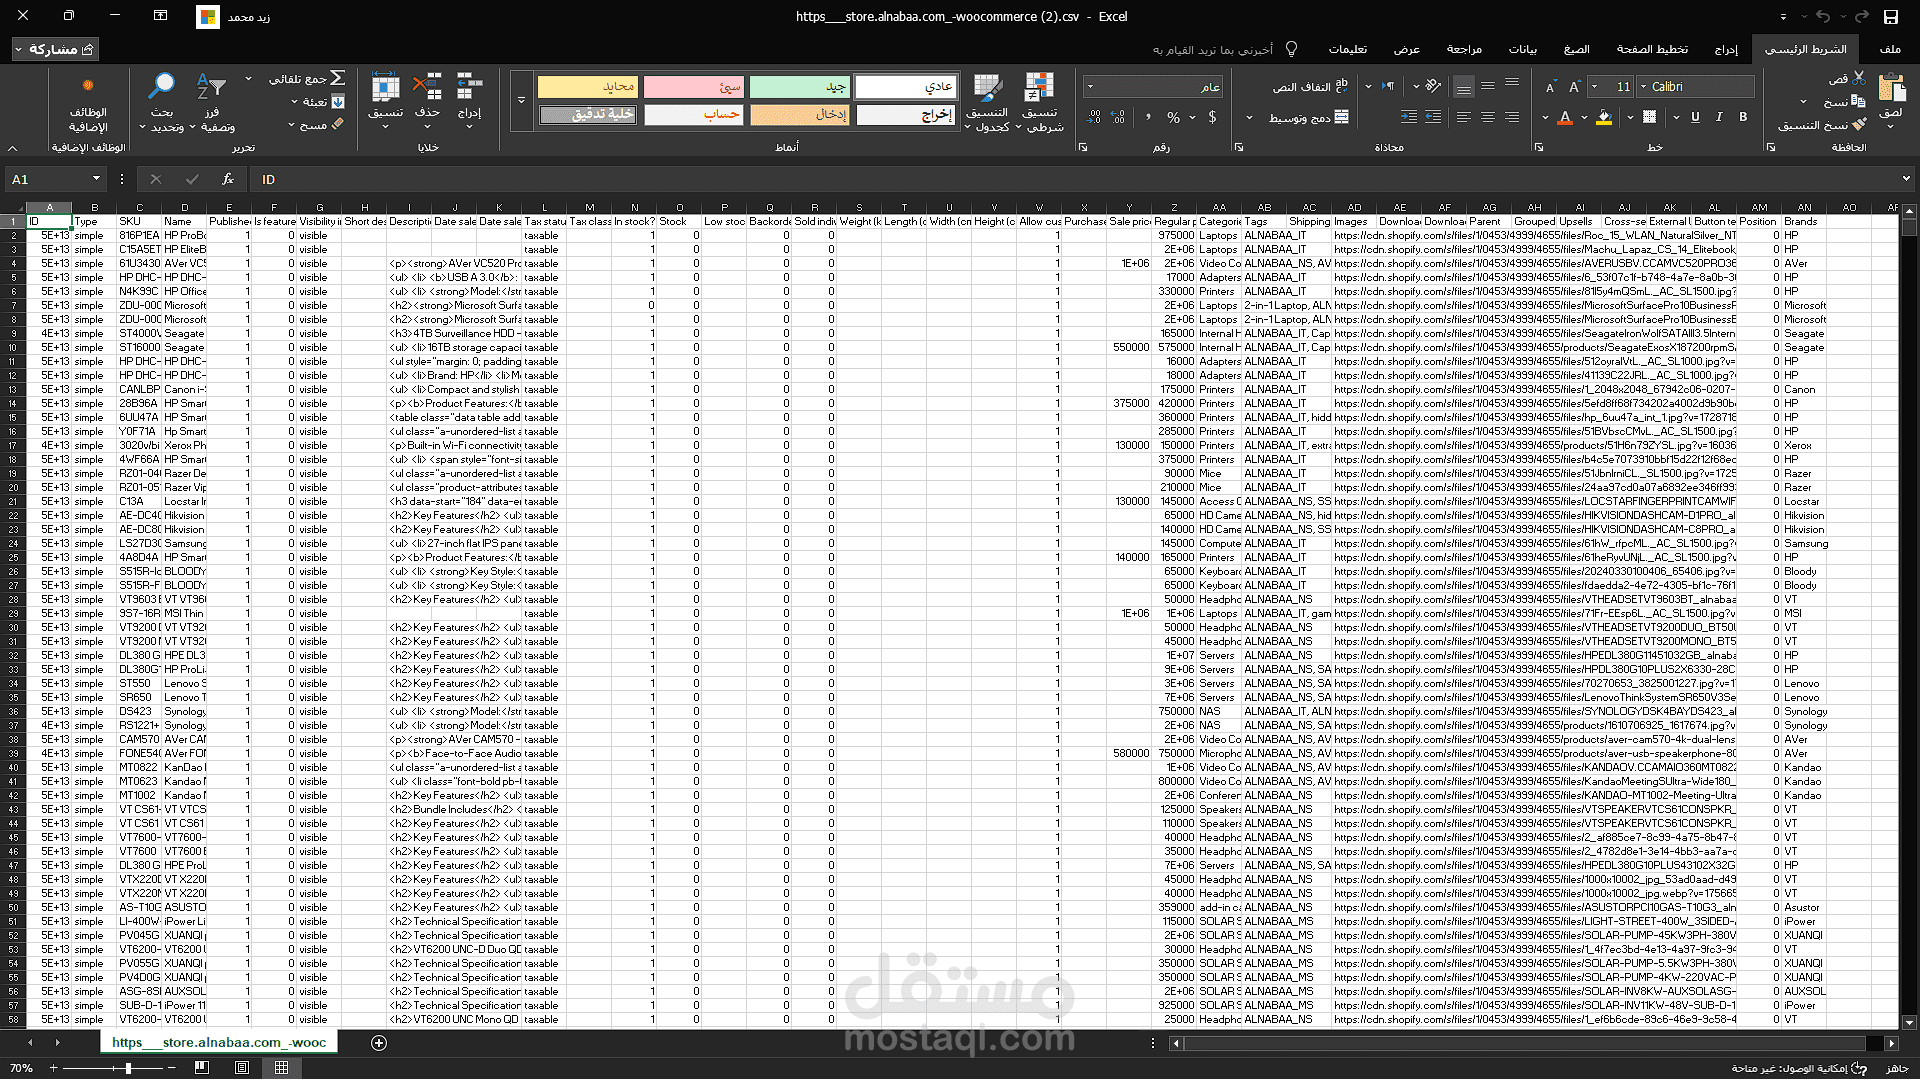Toggle Center horizontal alignment
The image size is (1920, 1080).
[1488, 117]
